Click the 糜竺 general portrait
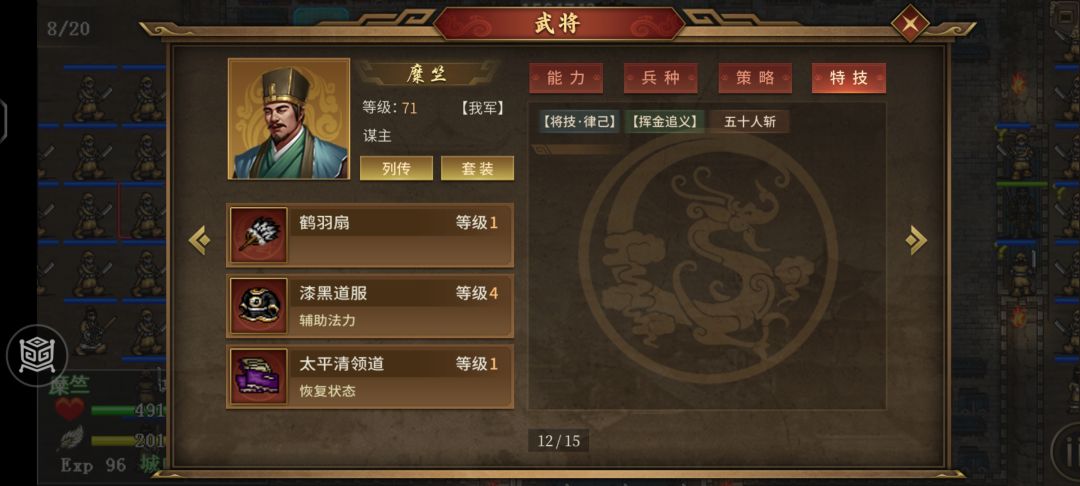1080x486 pixels. pyautogui.click(x=289, y=118)
